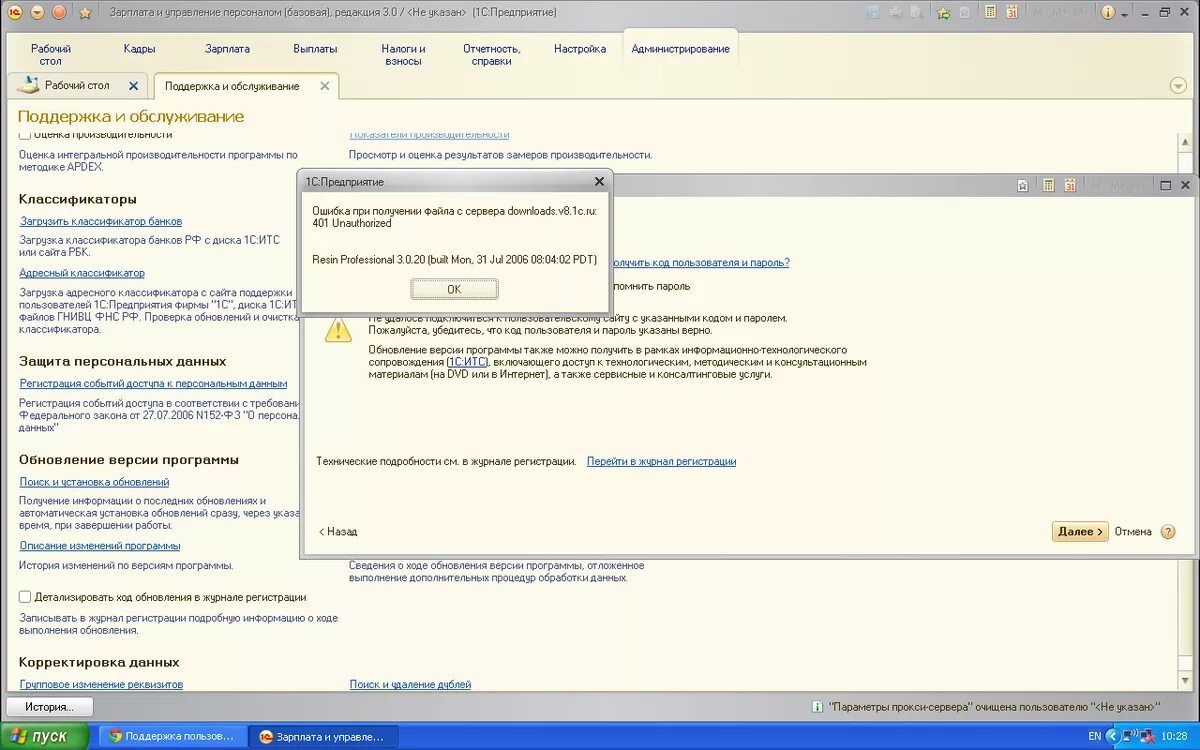The height and width of the screenshot is (750, 1200).
Task: Expand the arrow next to info icon
Action: coord(1125,14)
